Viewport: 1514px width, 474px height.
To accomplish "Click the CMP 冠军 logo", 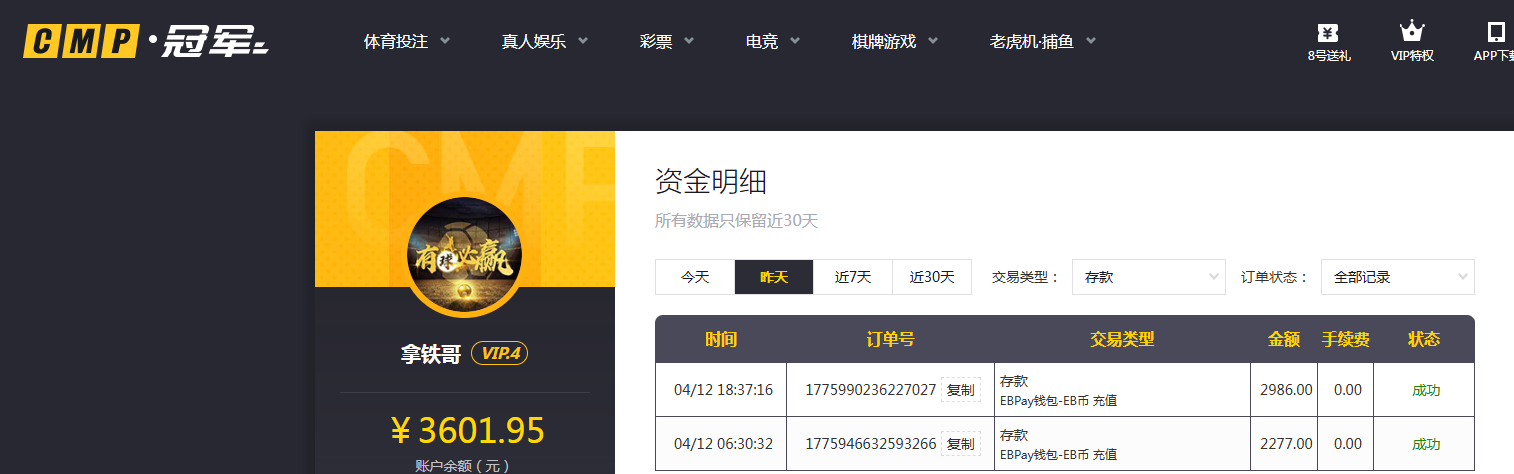I will click(x=146, y=42).
